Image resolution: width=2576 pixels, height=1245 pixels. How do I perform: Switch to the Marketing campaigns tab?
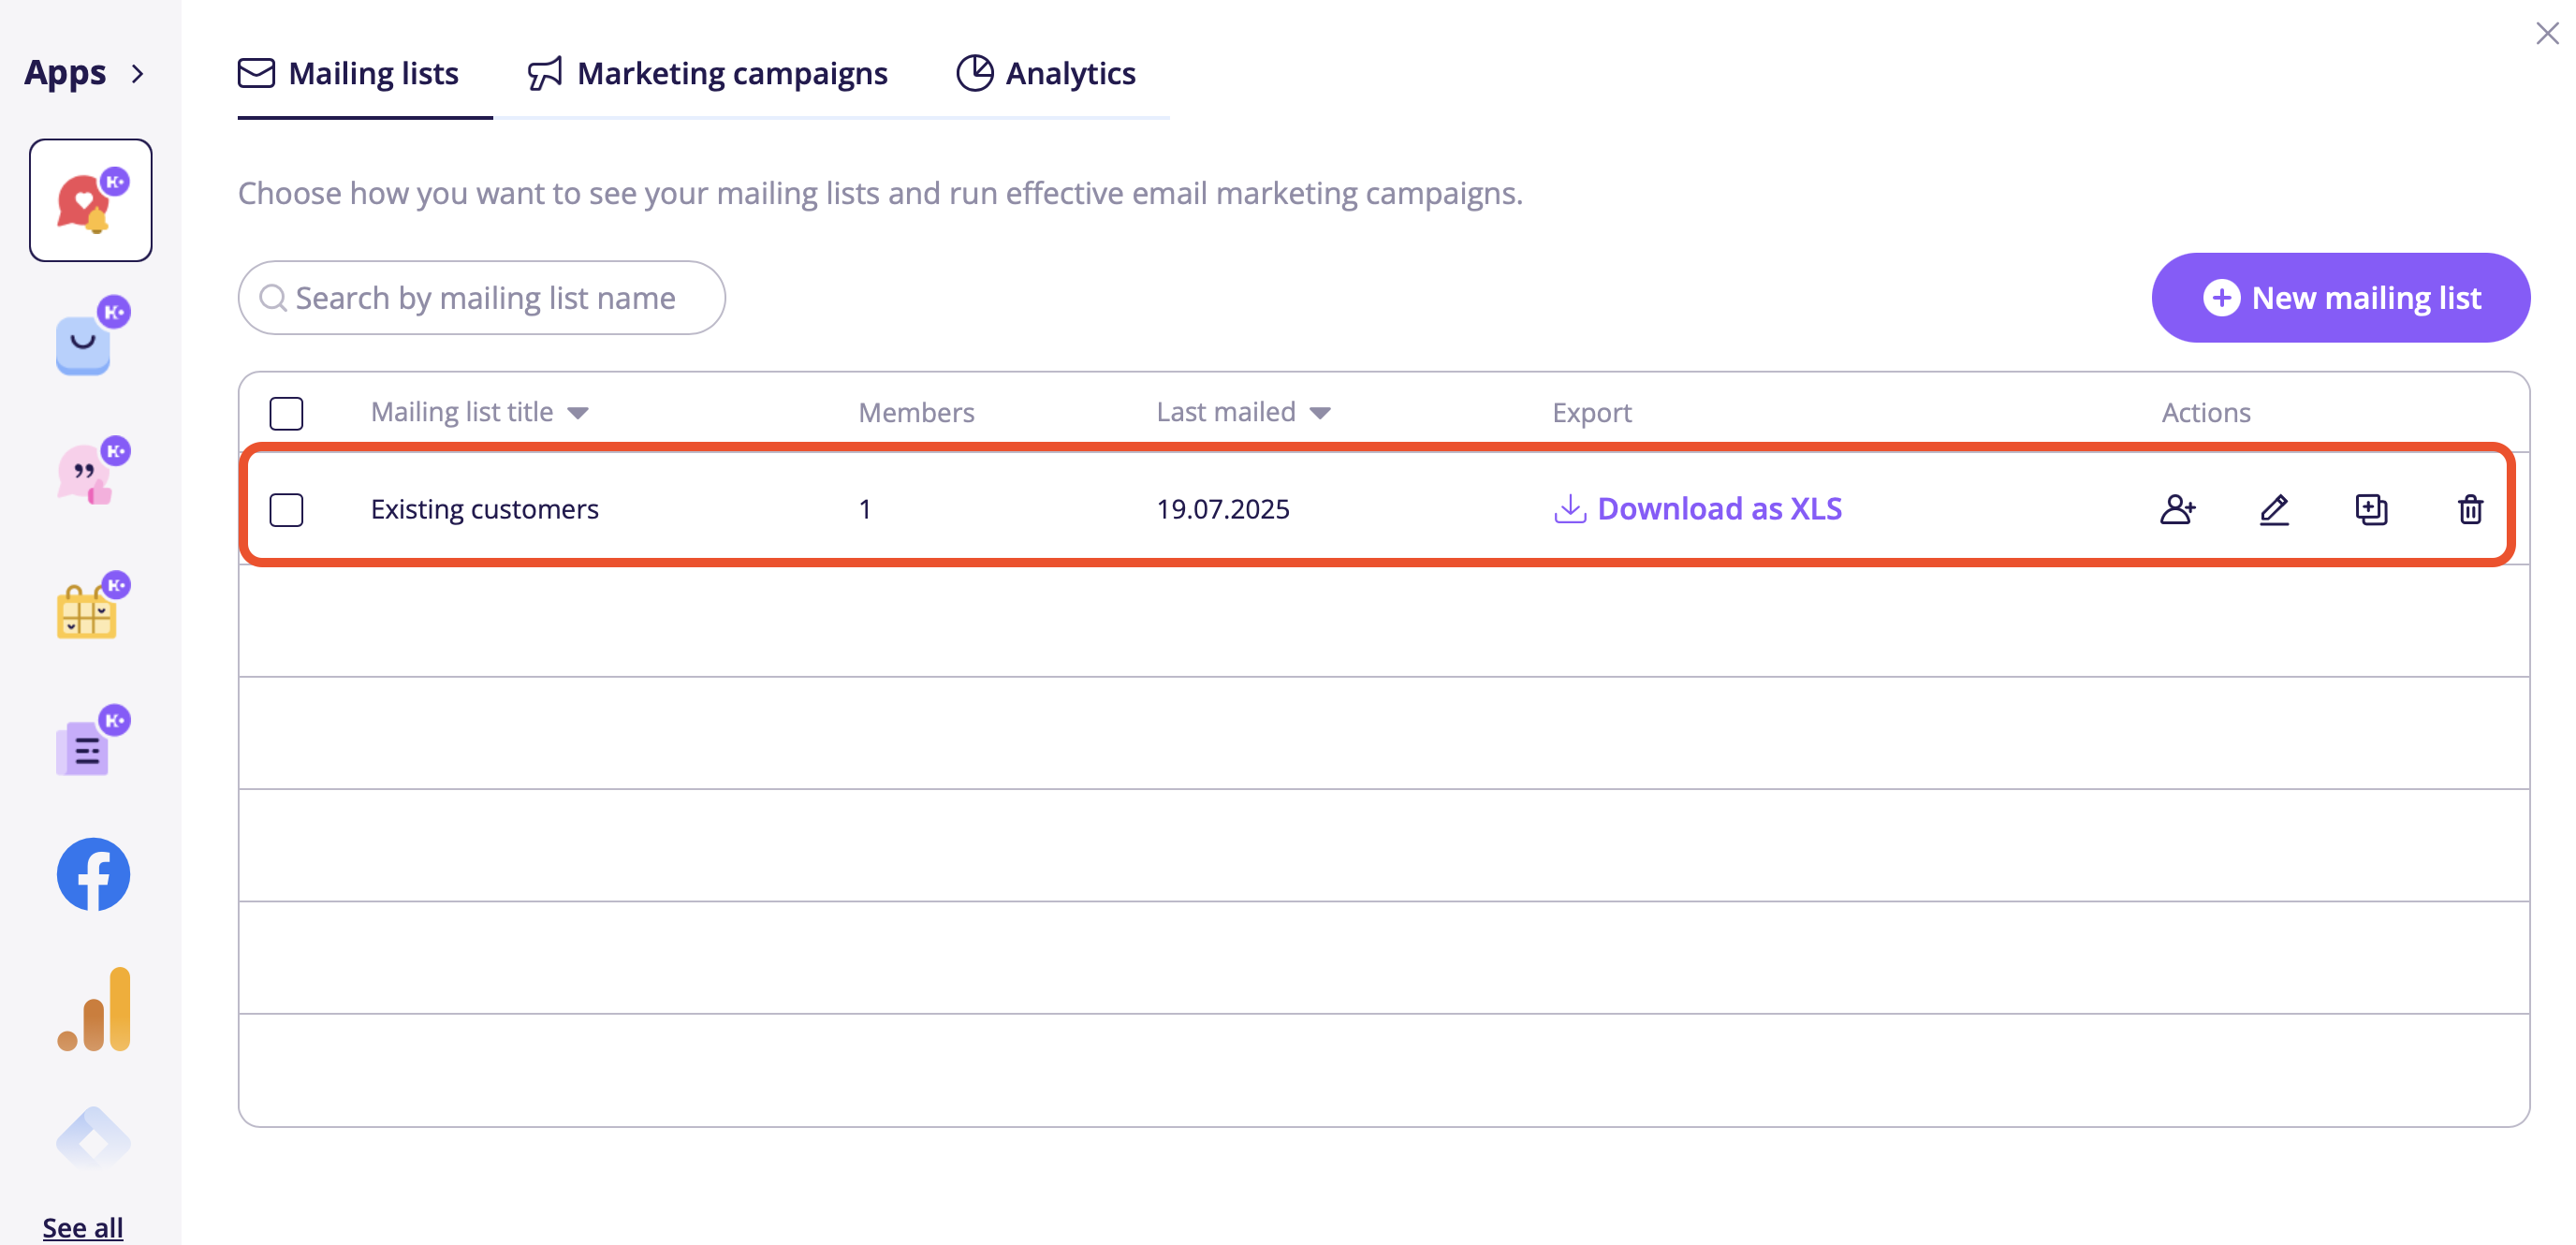708,74
